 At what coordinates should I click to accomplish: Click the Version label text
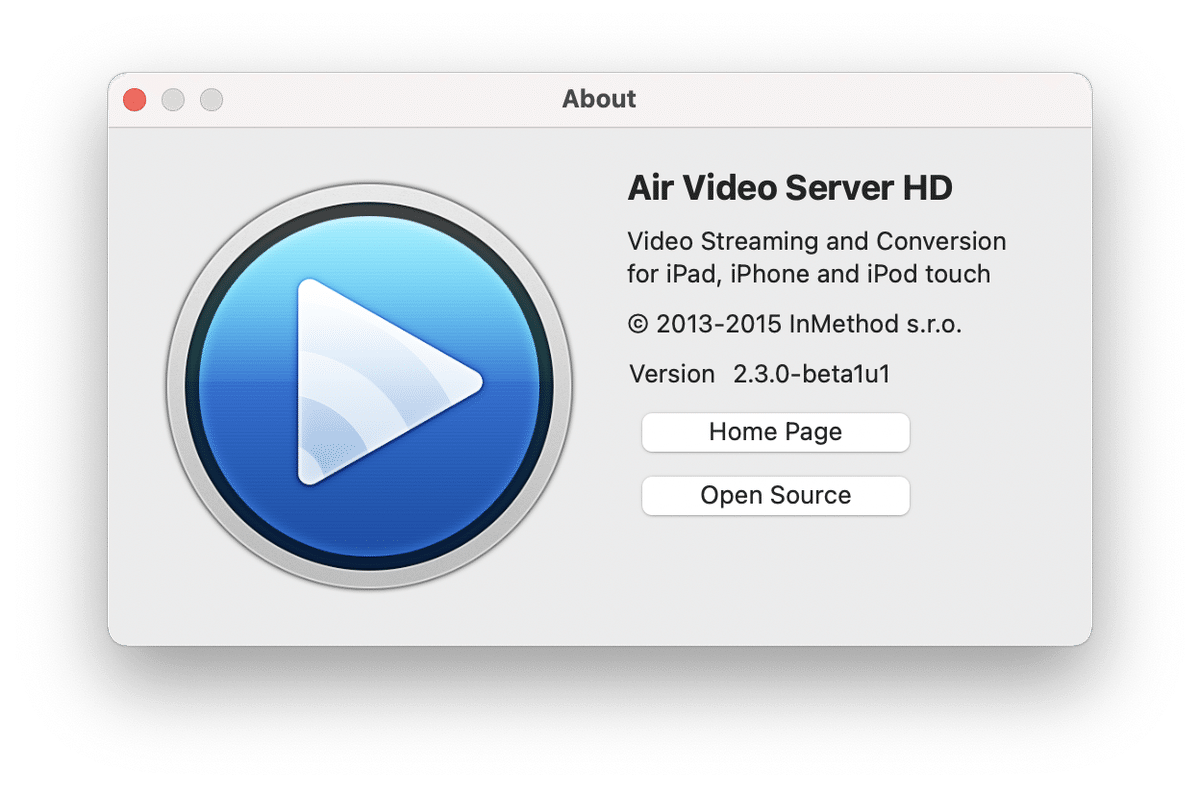coord(673,374)
